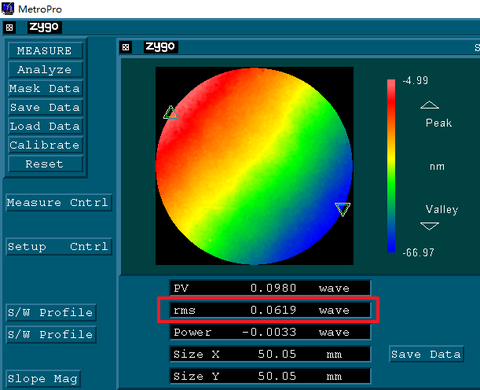Click the Peak up-triangle icon in legend
Screen dimensions: 480x390
(x=429, y=105)
